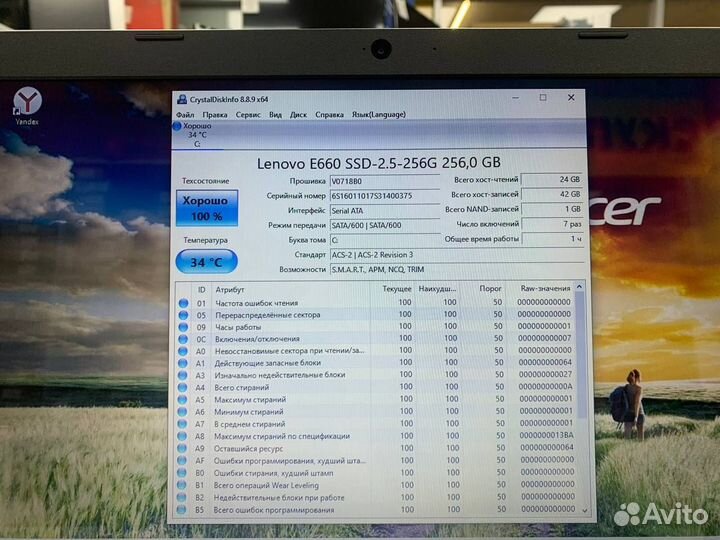Click the status dot for attribute A3
Image resolution: width=720 pixels, height=540 pixels.
pos(182,375)
